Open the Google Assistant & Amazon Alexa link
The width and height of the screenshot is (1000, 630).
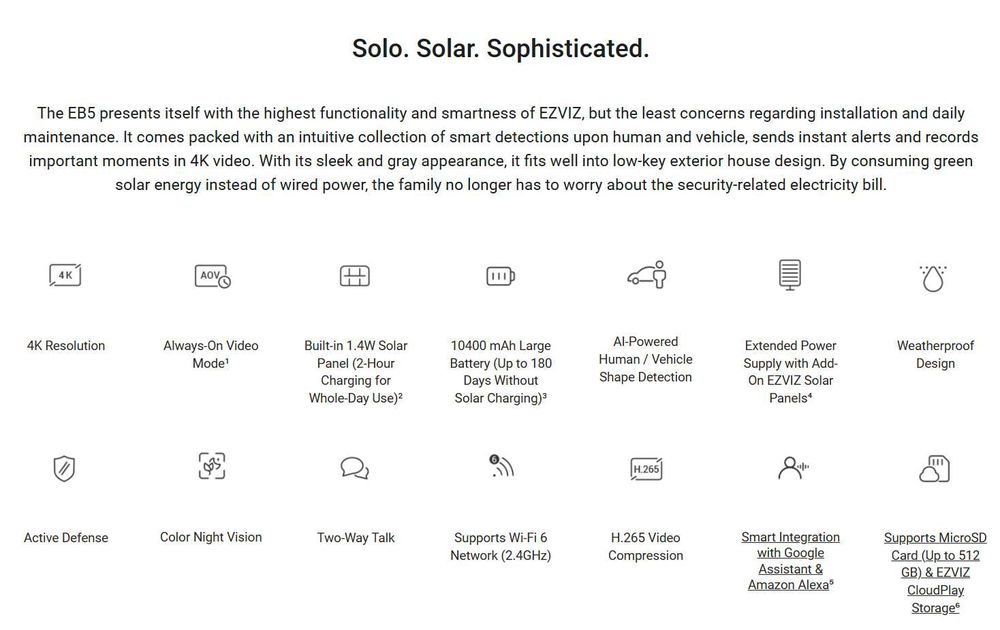tap(790, 561)
